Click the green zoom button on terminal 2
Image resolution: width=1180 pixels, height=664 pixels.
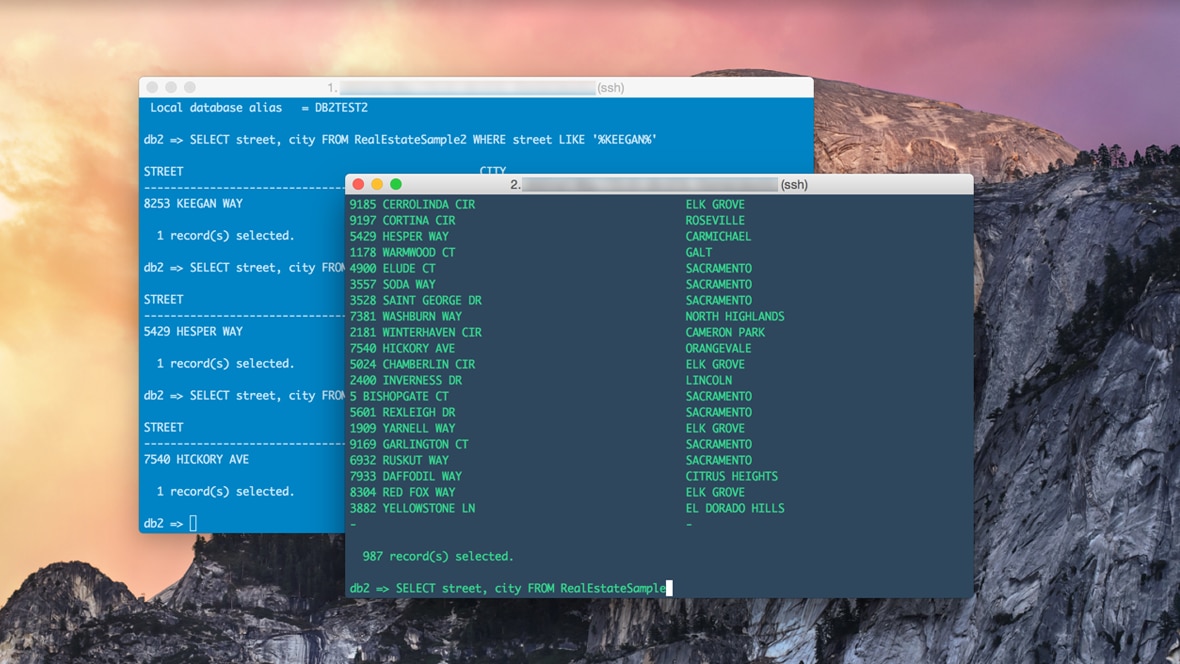396,184
